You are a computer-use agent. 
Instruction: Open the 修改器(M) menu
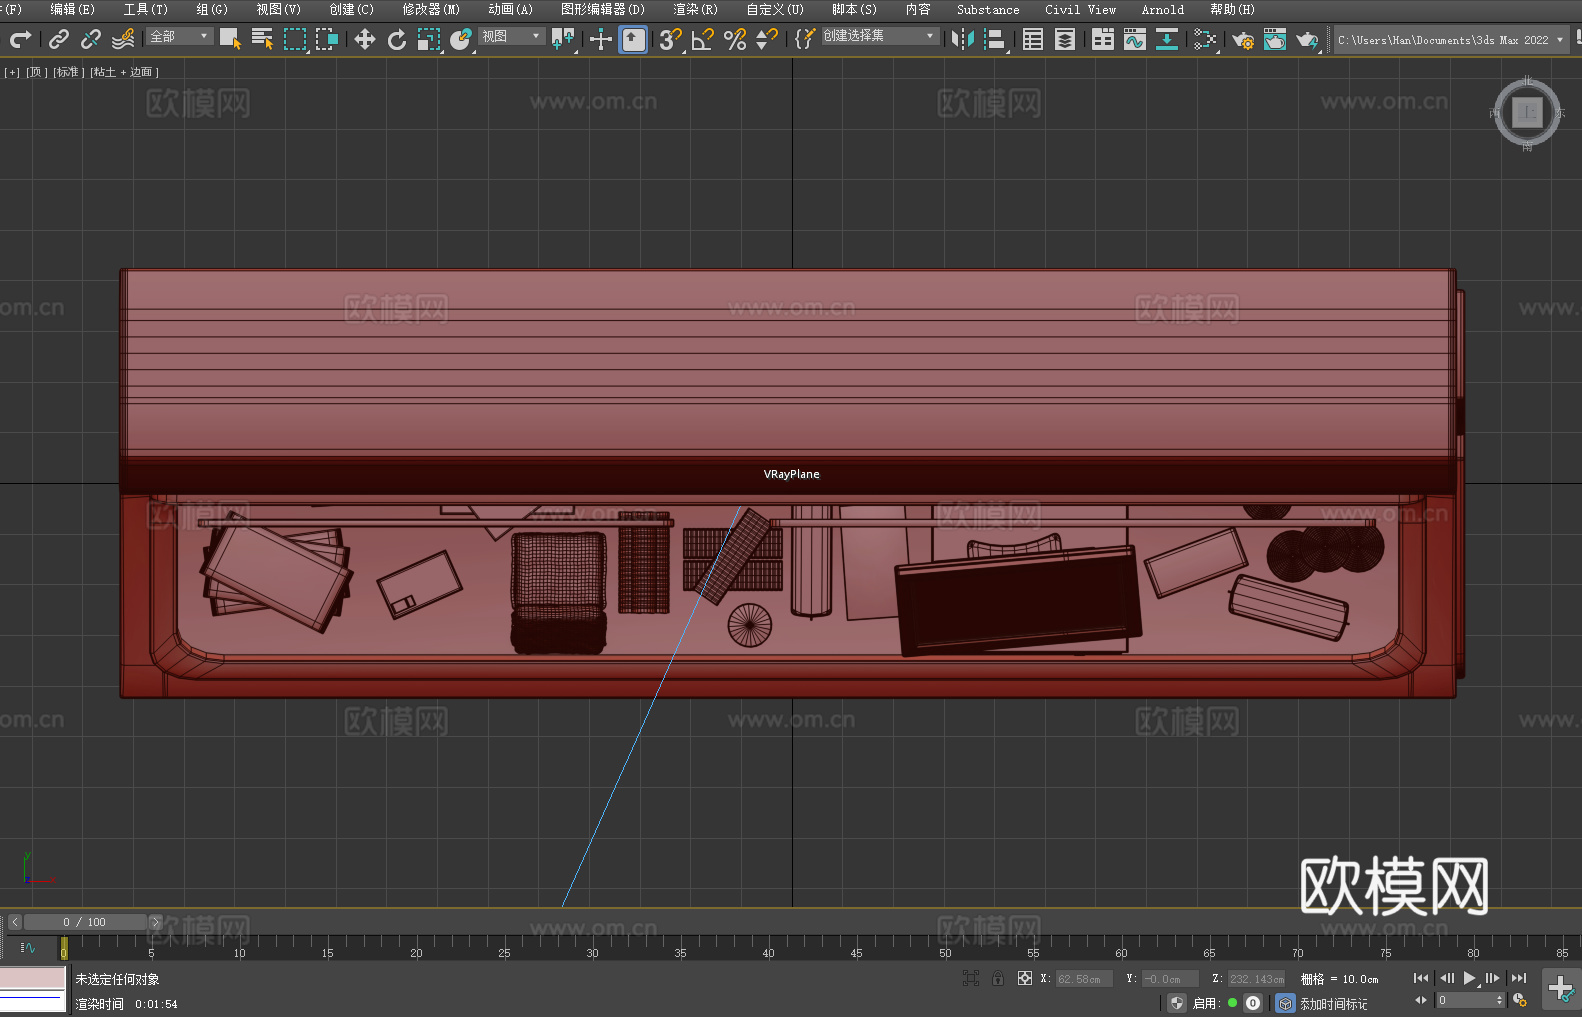(x=431, y=9)
